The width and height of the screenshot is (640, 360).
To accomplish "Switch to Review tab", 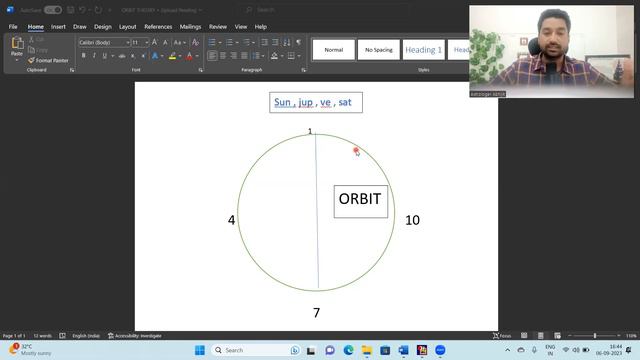I will (x=218, y=27).
